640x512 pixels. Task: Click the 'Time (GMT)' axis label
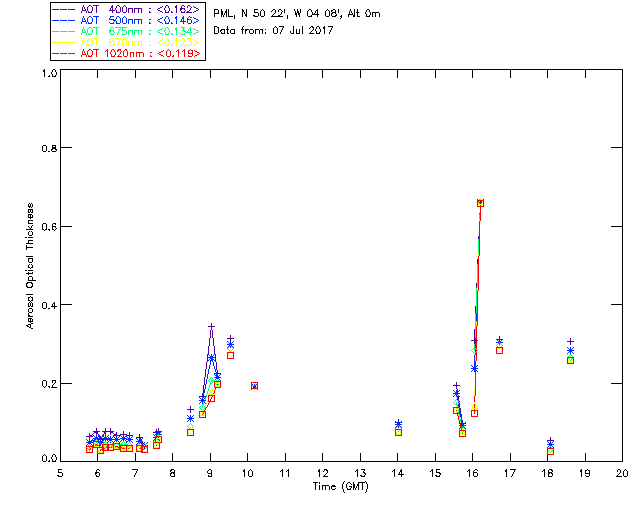[340, 486]
